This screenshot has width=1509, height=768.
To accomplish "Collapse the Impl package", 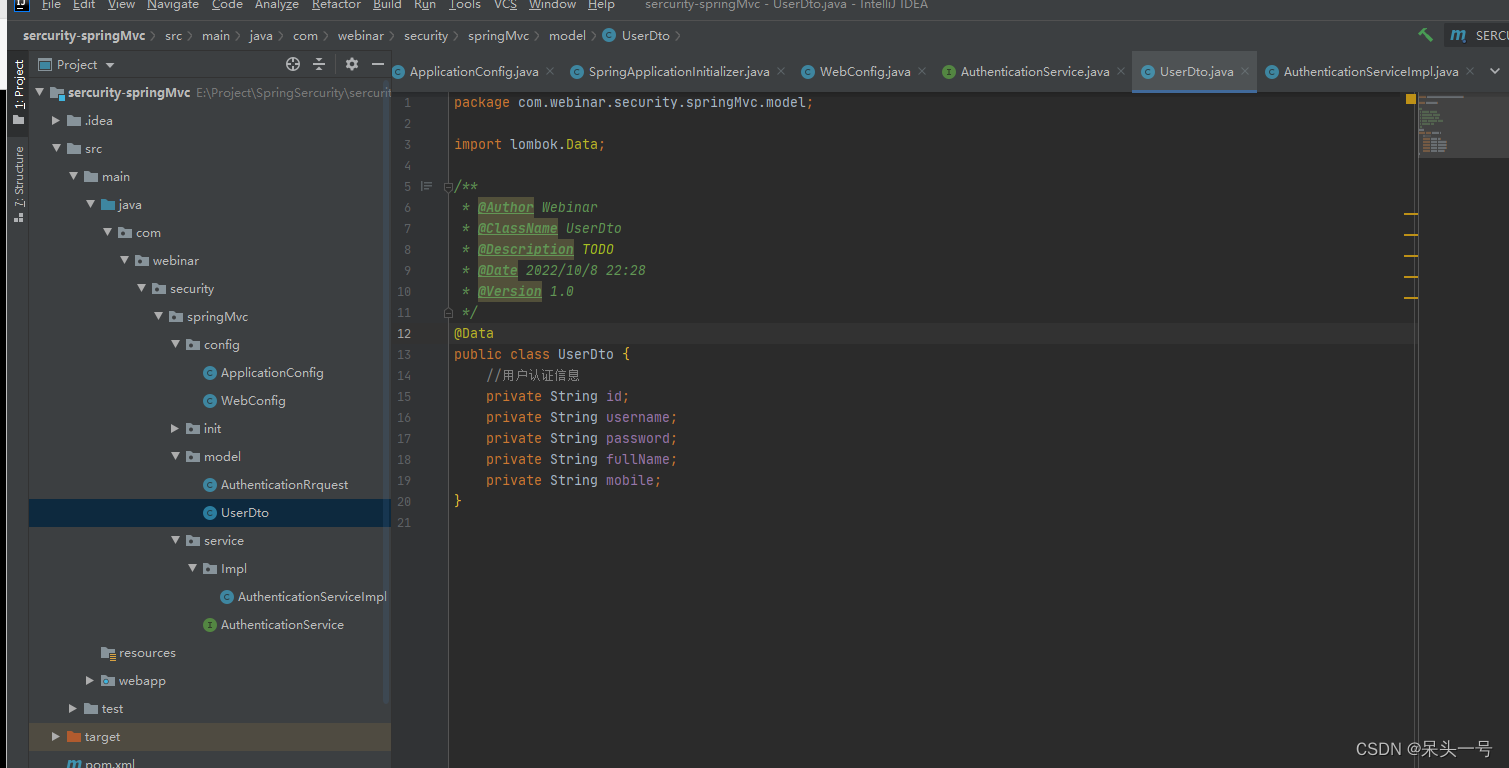I will pos(193,568).
